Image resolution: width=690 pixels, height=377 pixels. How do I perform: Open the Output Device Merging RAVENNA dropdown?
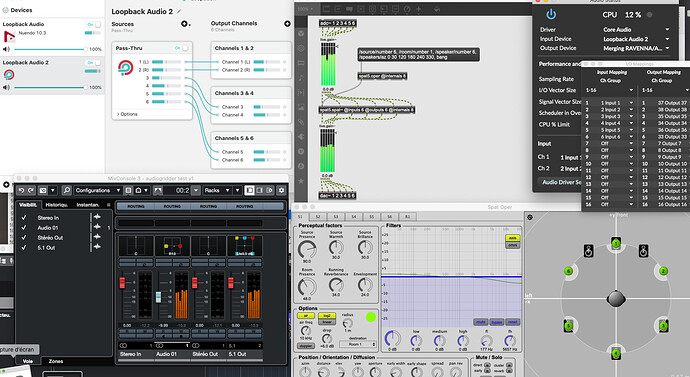[635, 48]
